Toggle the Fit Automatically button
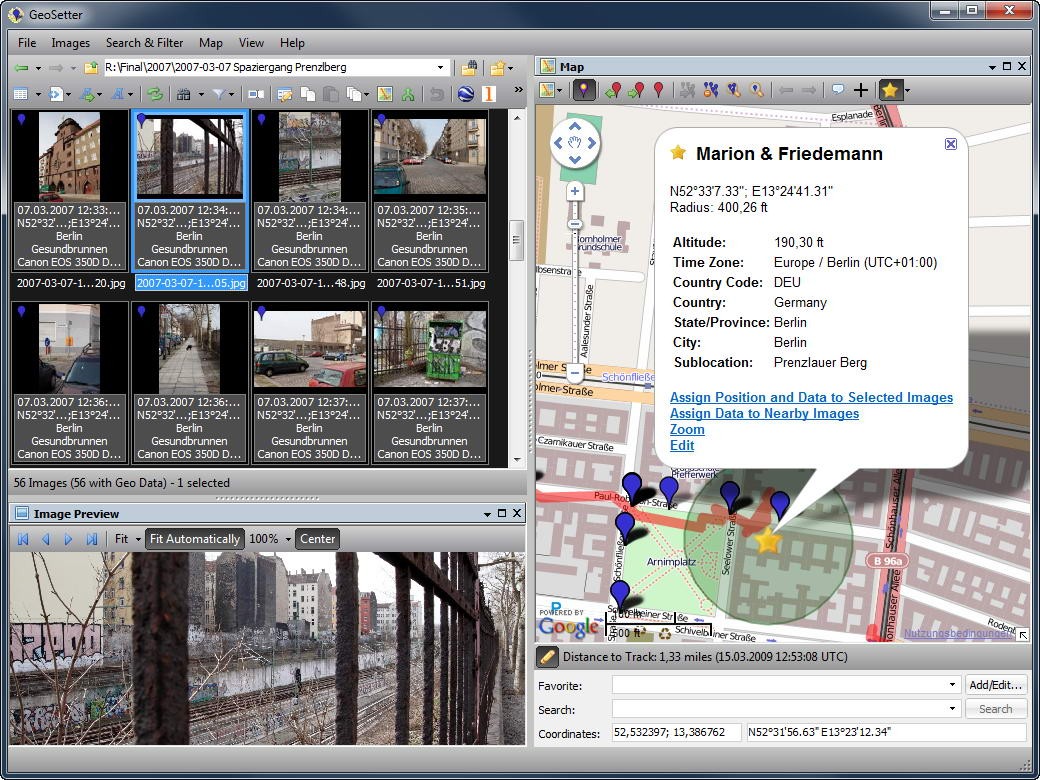The image size is (1040, 780). (x=194, y=539)
